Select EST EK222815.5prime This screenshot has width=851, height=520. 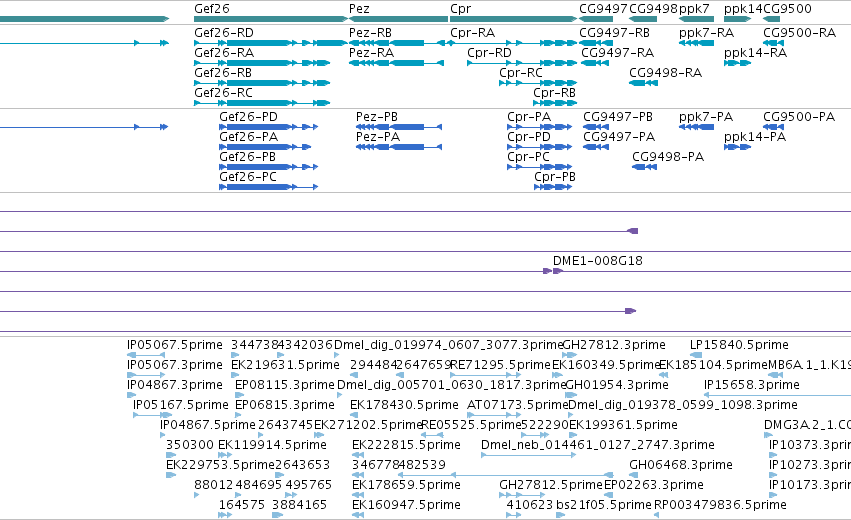pos(406,445)
